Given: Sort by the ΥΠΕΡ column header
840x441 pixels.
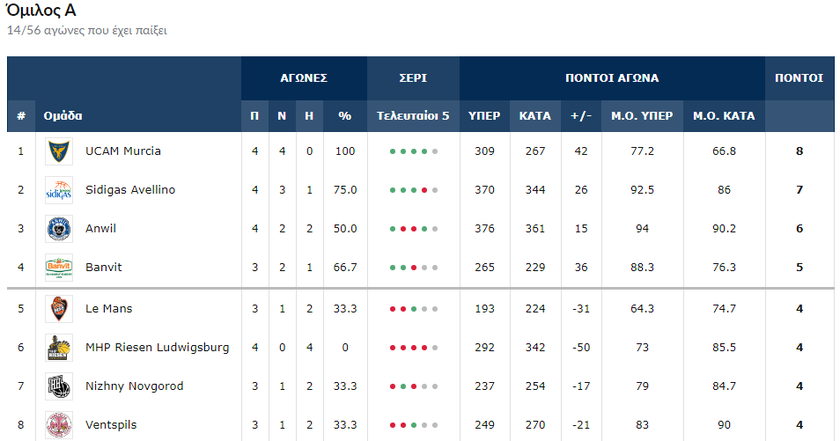Looking at the screenshot, I should (485, 116).
